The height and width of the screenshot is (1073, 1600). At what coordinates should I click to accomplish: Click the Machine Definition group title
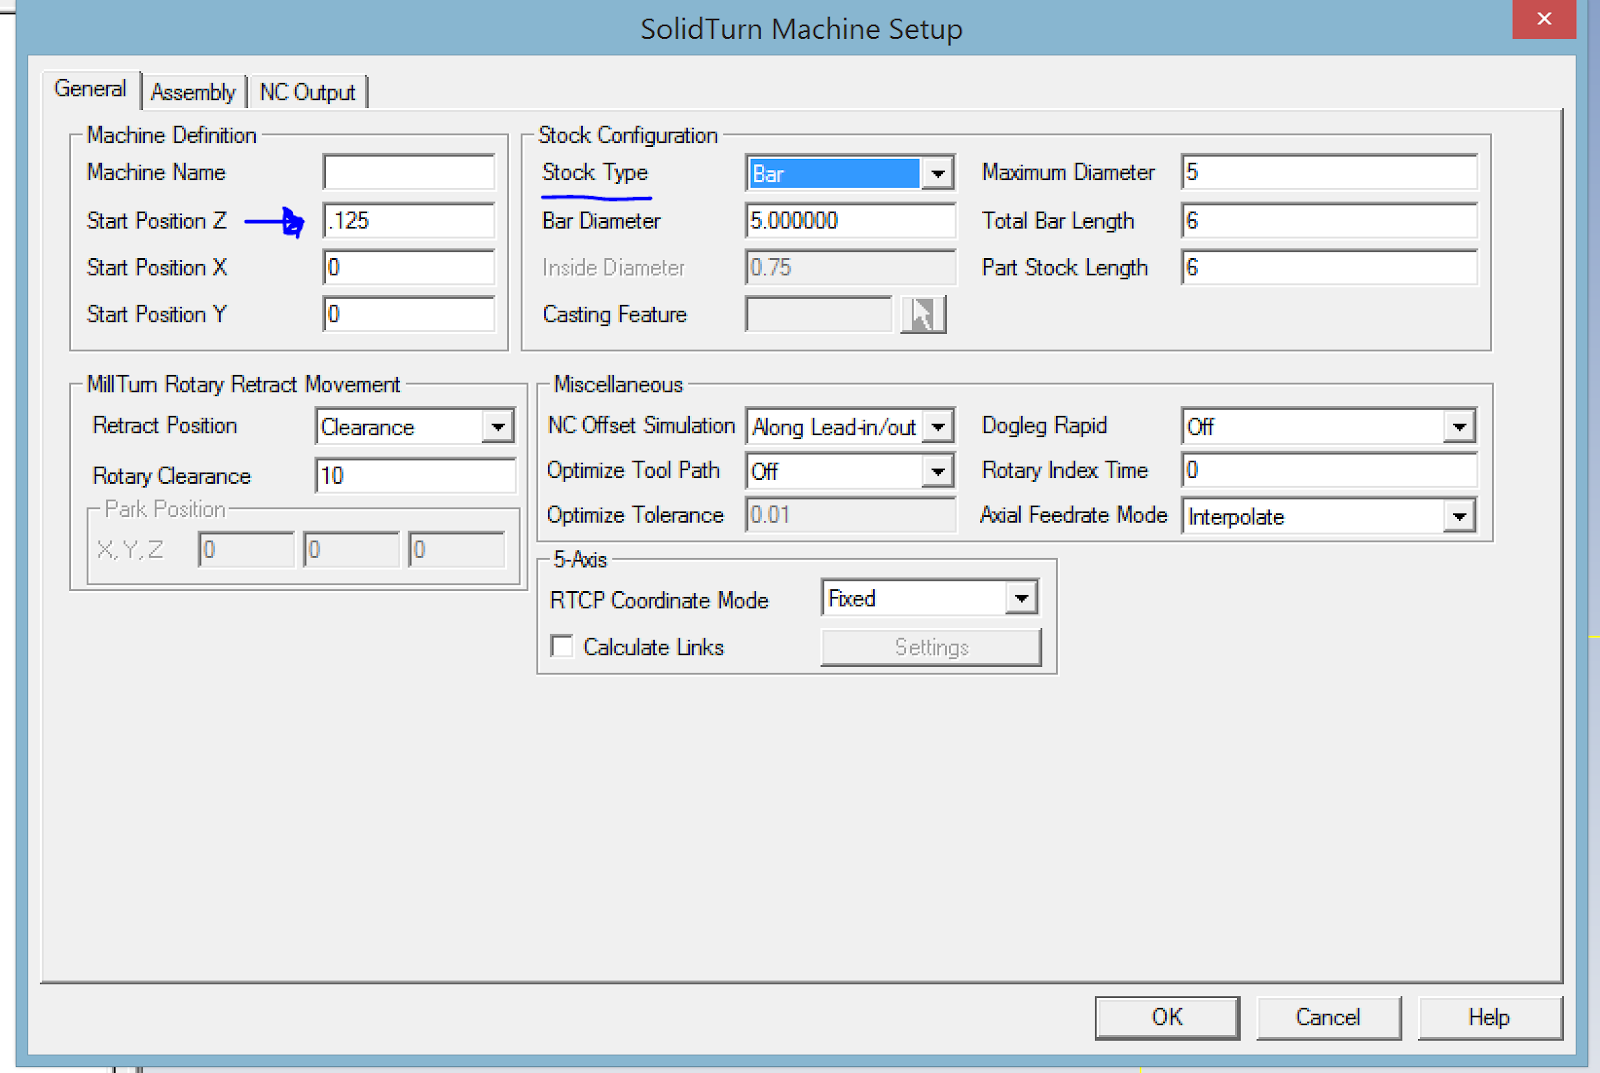[x=171, y=135]
